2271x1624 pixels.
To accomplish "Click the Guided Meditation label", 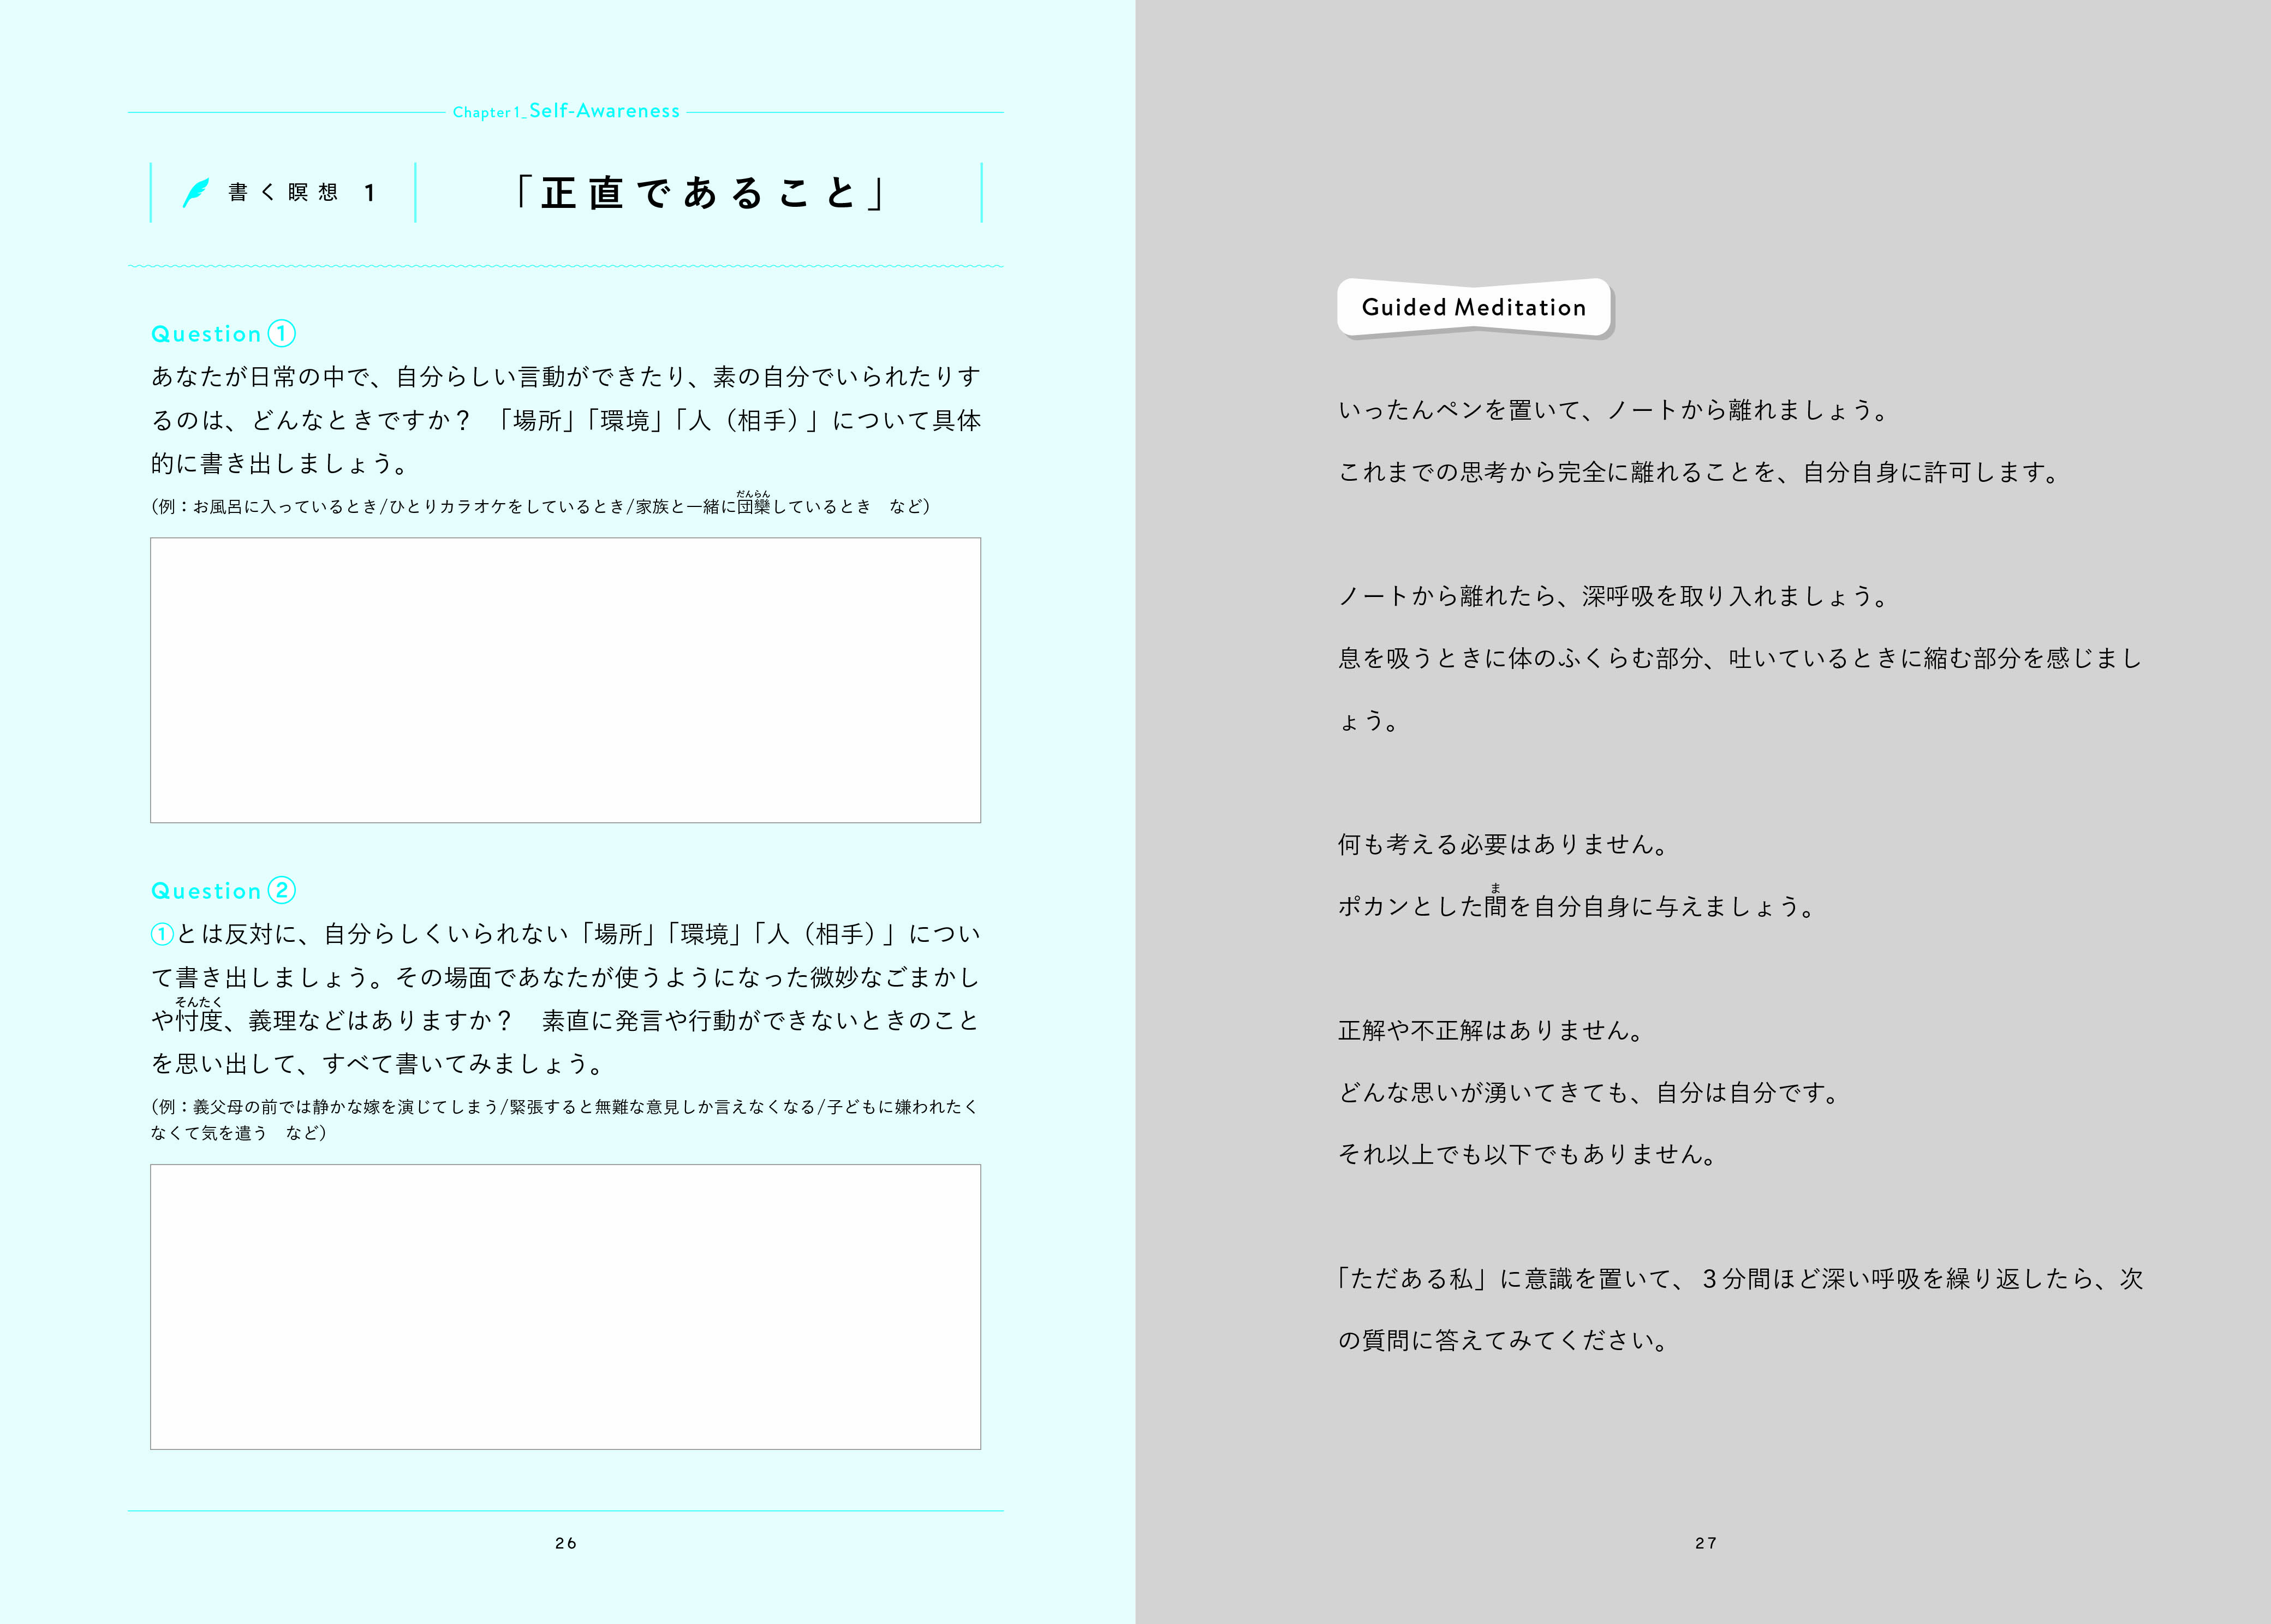I will (x=1474, y=307).
